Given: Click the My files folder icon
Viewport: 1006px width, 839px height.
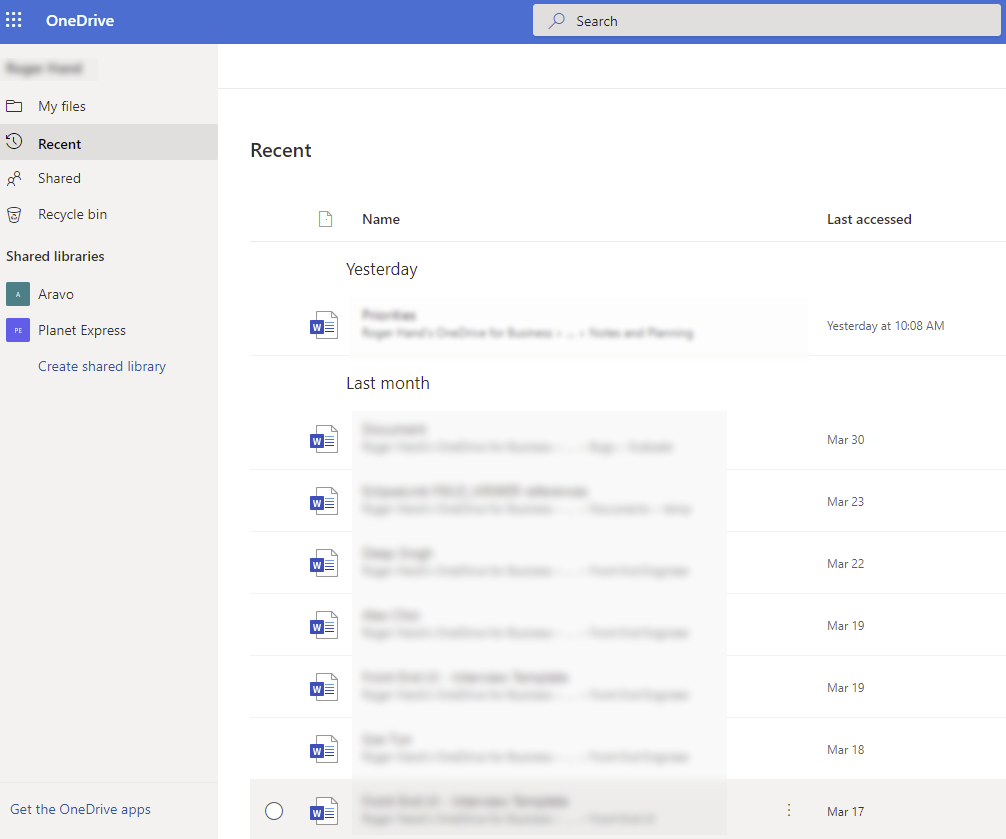Looking at the screenshot, I should pos(14,106).
